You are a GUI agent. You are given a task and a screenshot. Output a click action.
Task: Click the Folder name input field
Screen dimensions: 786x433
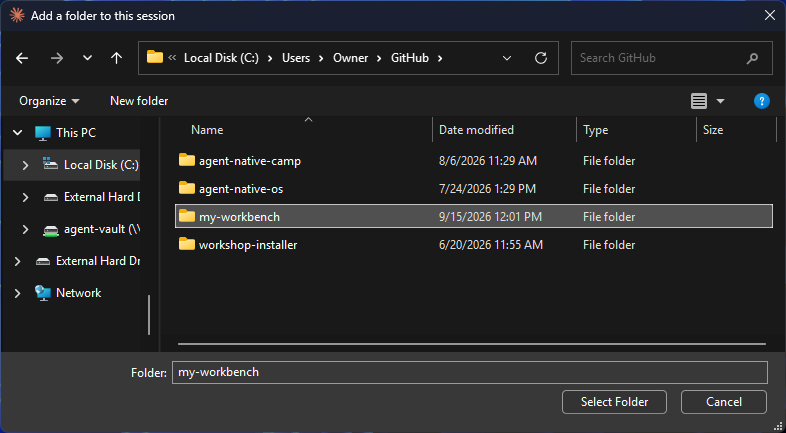coord(470,372)
